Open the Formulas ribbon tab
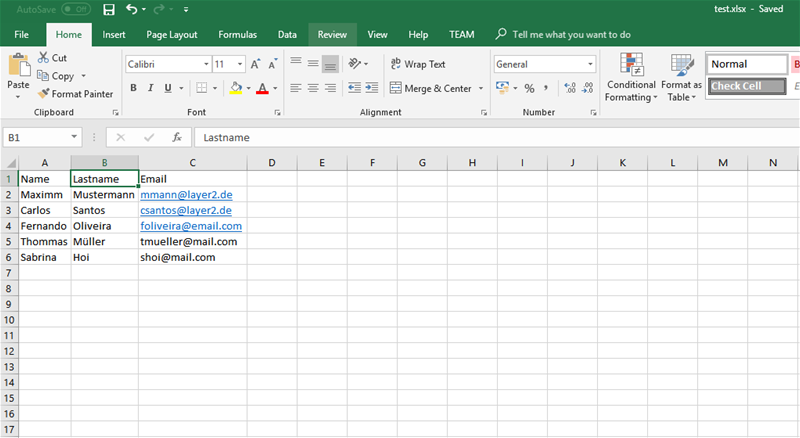The image size is (800, 438). pos(237,34)
